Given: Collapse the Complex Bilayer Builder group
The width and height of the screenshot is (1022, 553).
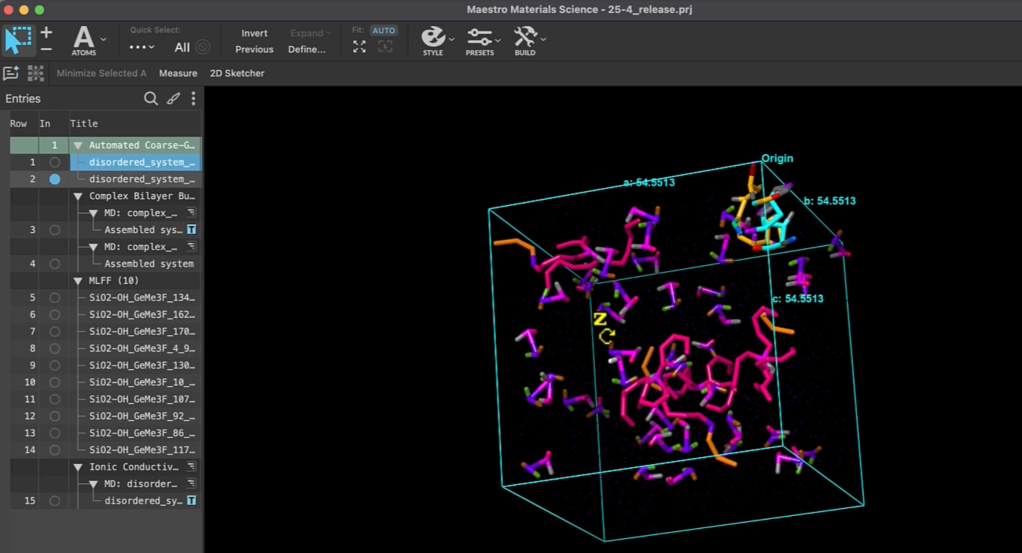Looking at the screenshot, I should [x=79, y=196].
